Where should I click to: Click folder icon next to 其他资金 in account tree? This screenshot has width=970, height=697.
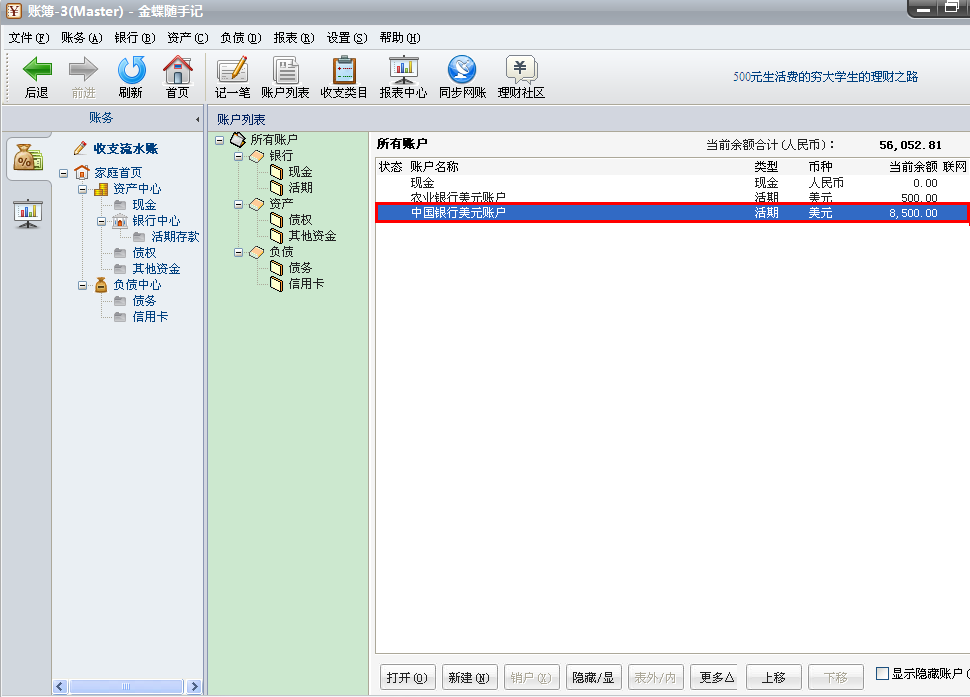coord(277,236)
